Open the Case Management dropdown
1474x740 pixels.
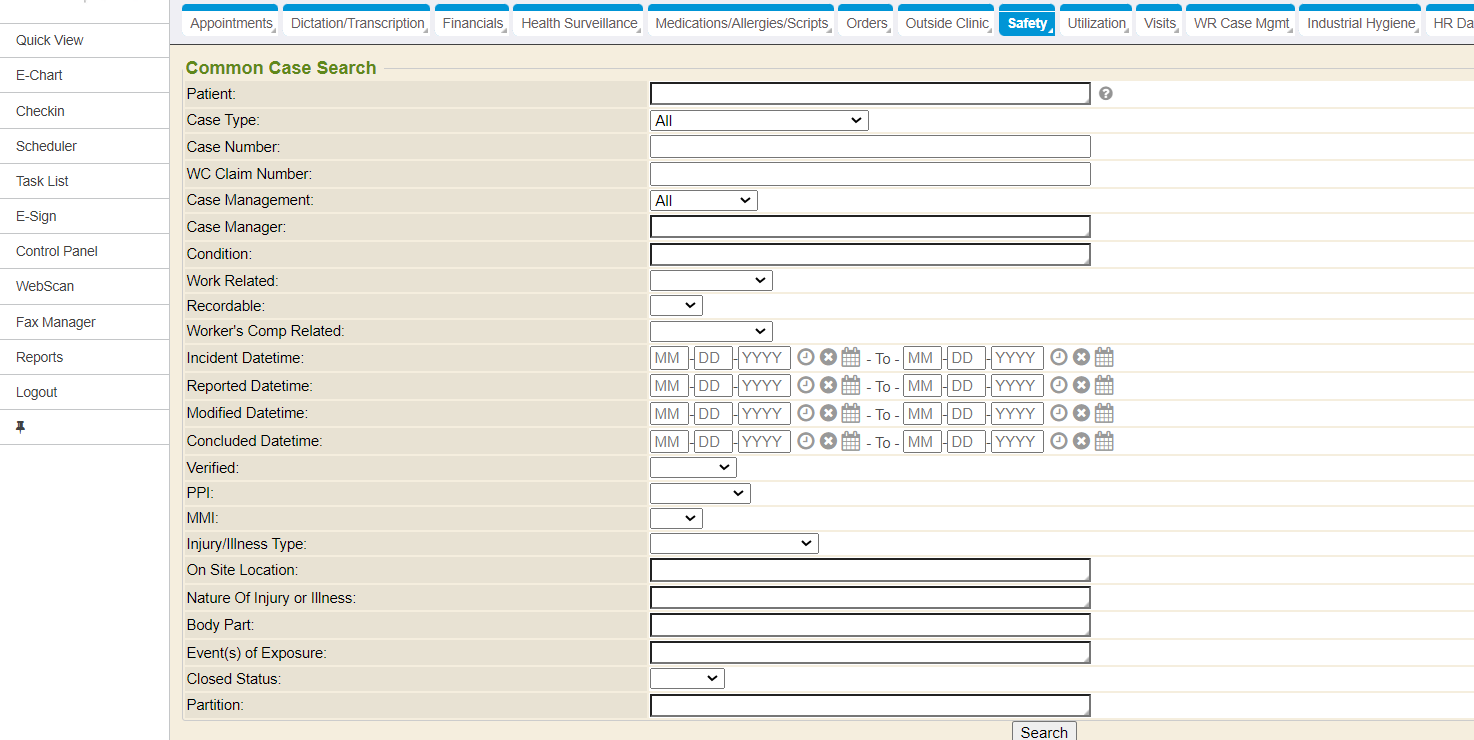[x=703, y=201]
